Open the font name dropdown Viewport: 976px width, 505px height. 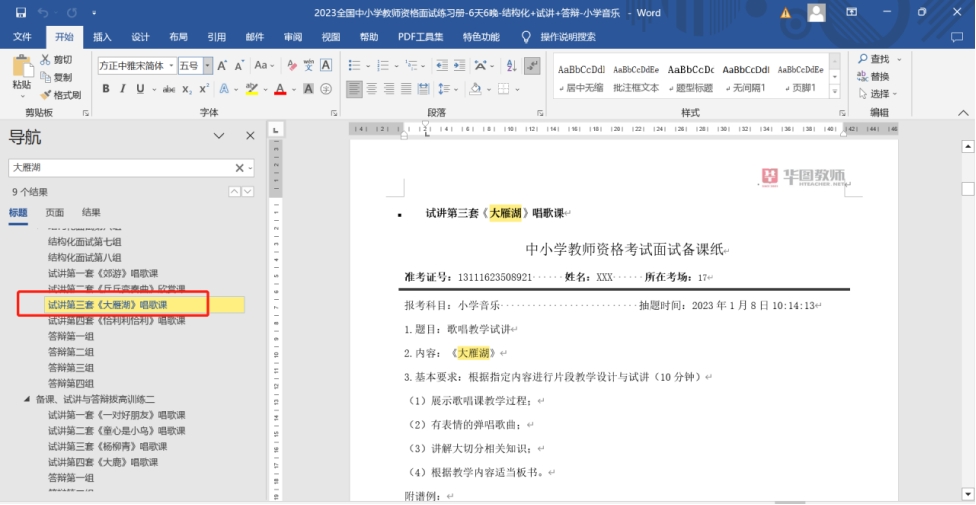[x=170, y=66]
